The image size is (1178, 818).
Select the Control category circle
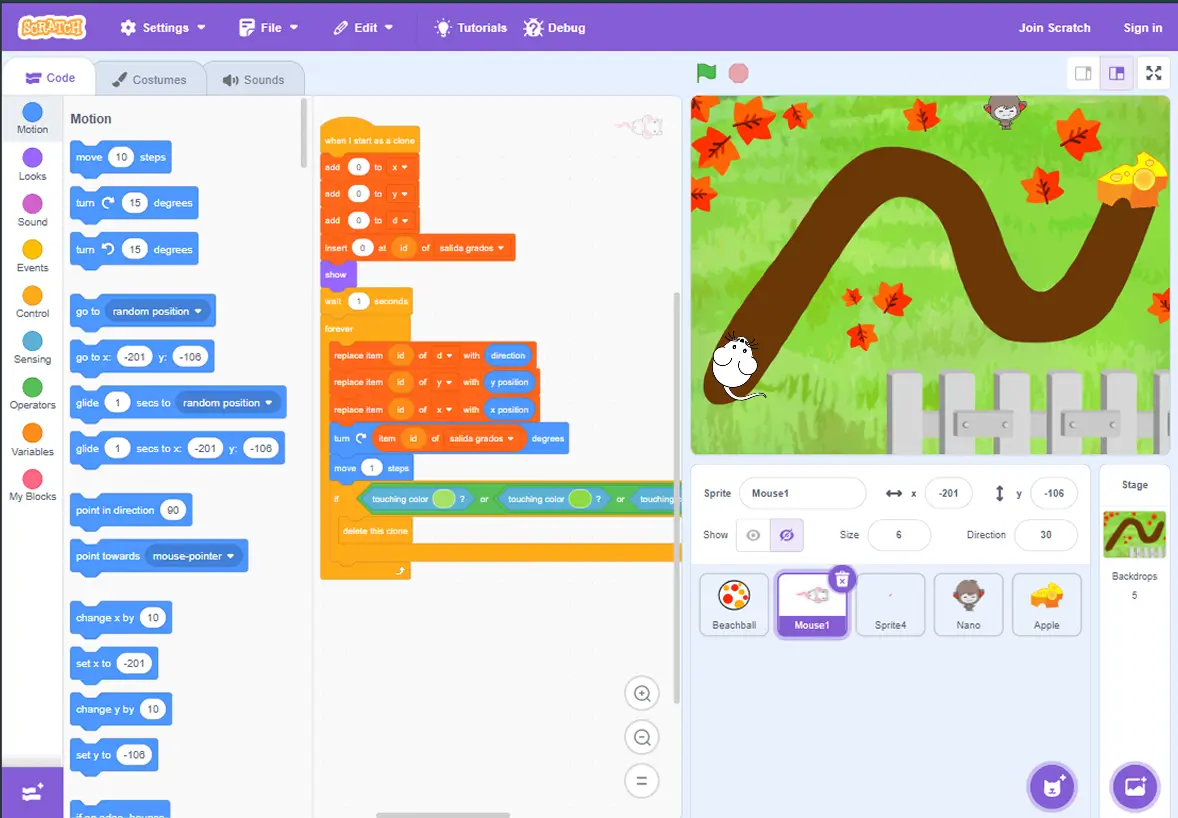[32, 295]
